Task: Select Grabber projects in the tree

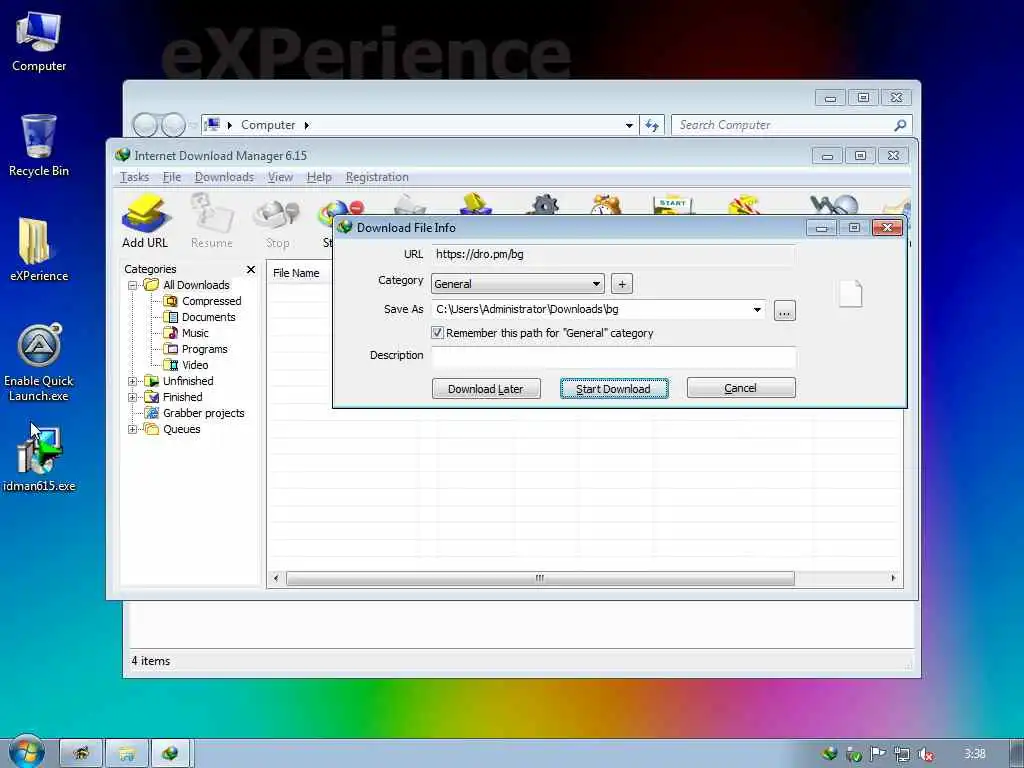Action: (x=203, y=413)
